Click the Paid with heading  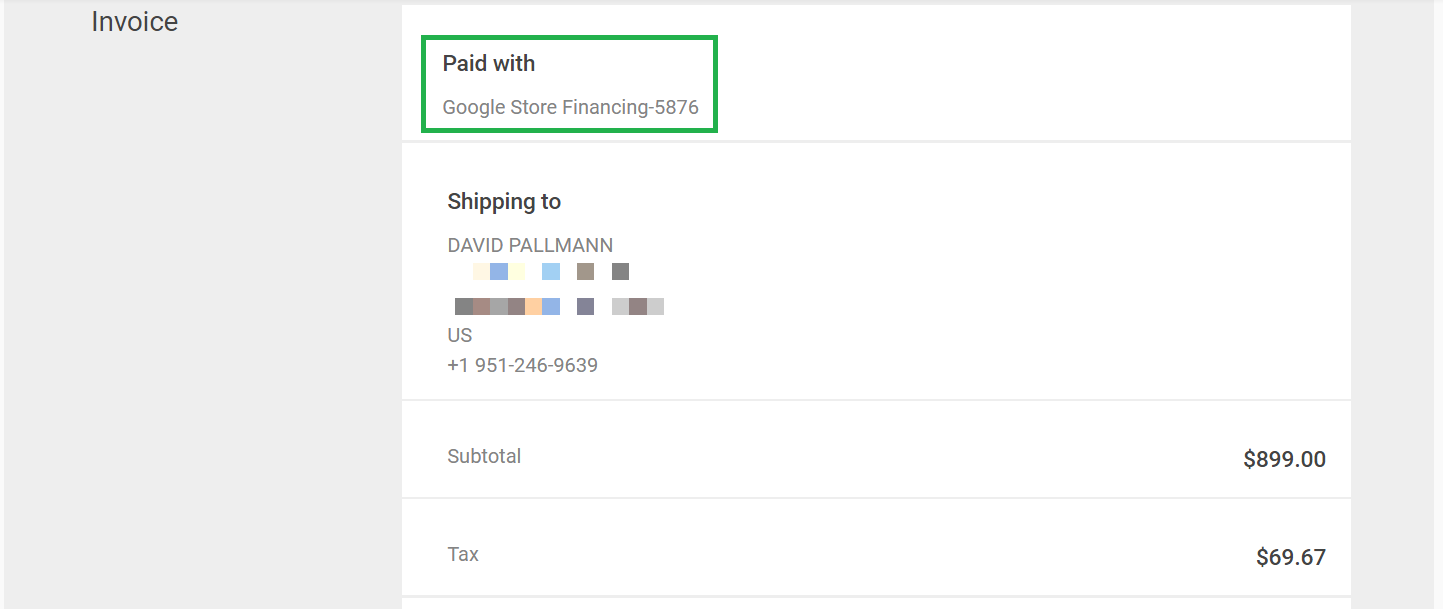click(x=489, y=63)
